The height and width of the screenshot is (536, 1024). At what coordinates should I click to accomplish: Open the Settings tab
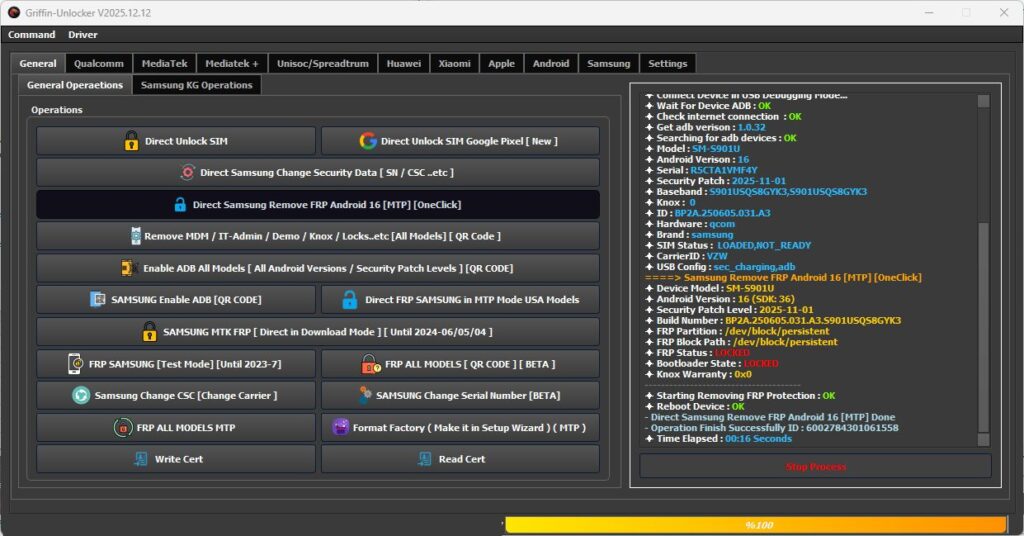click(667, 63)
